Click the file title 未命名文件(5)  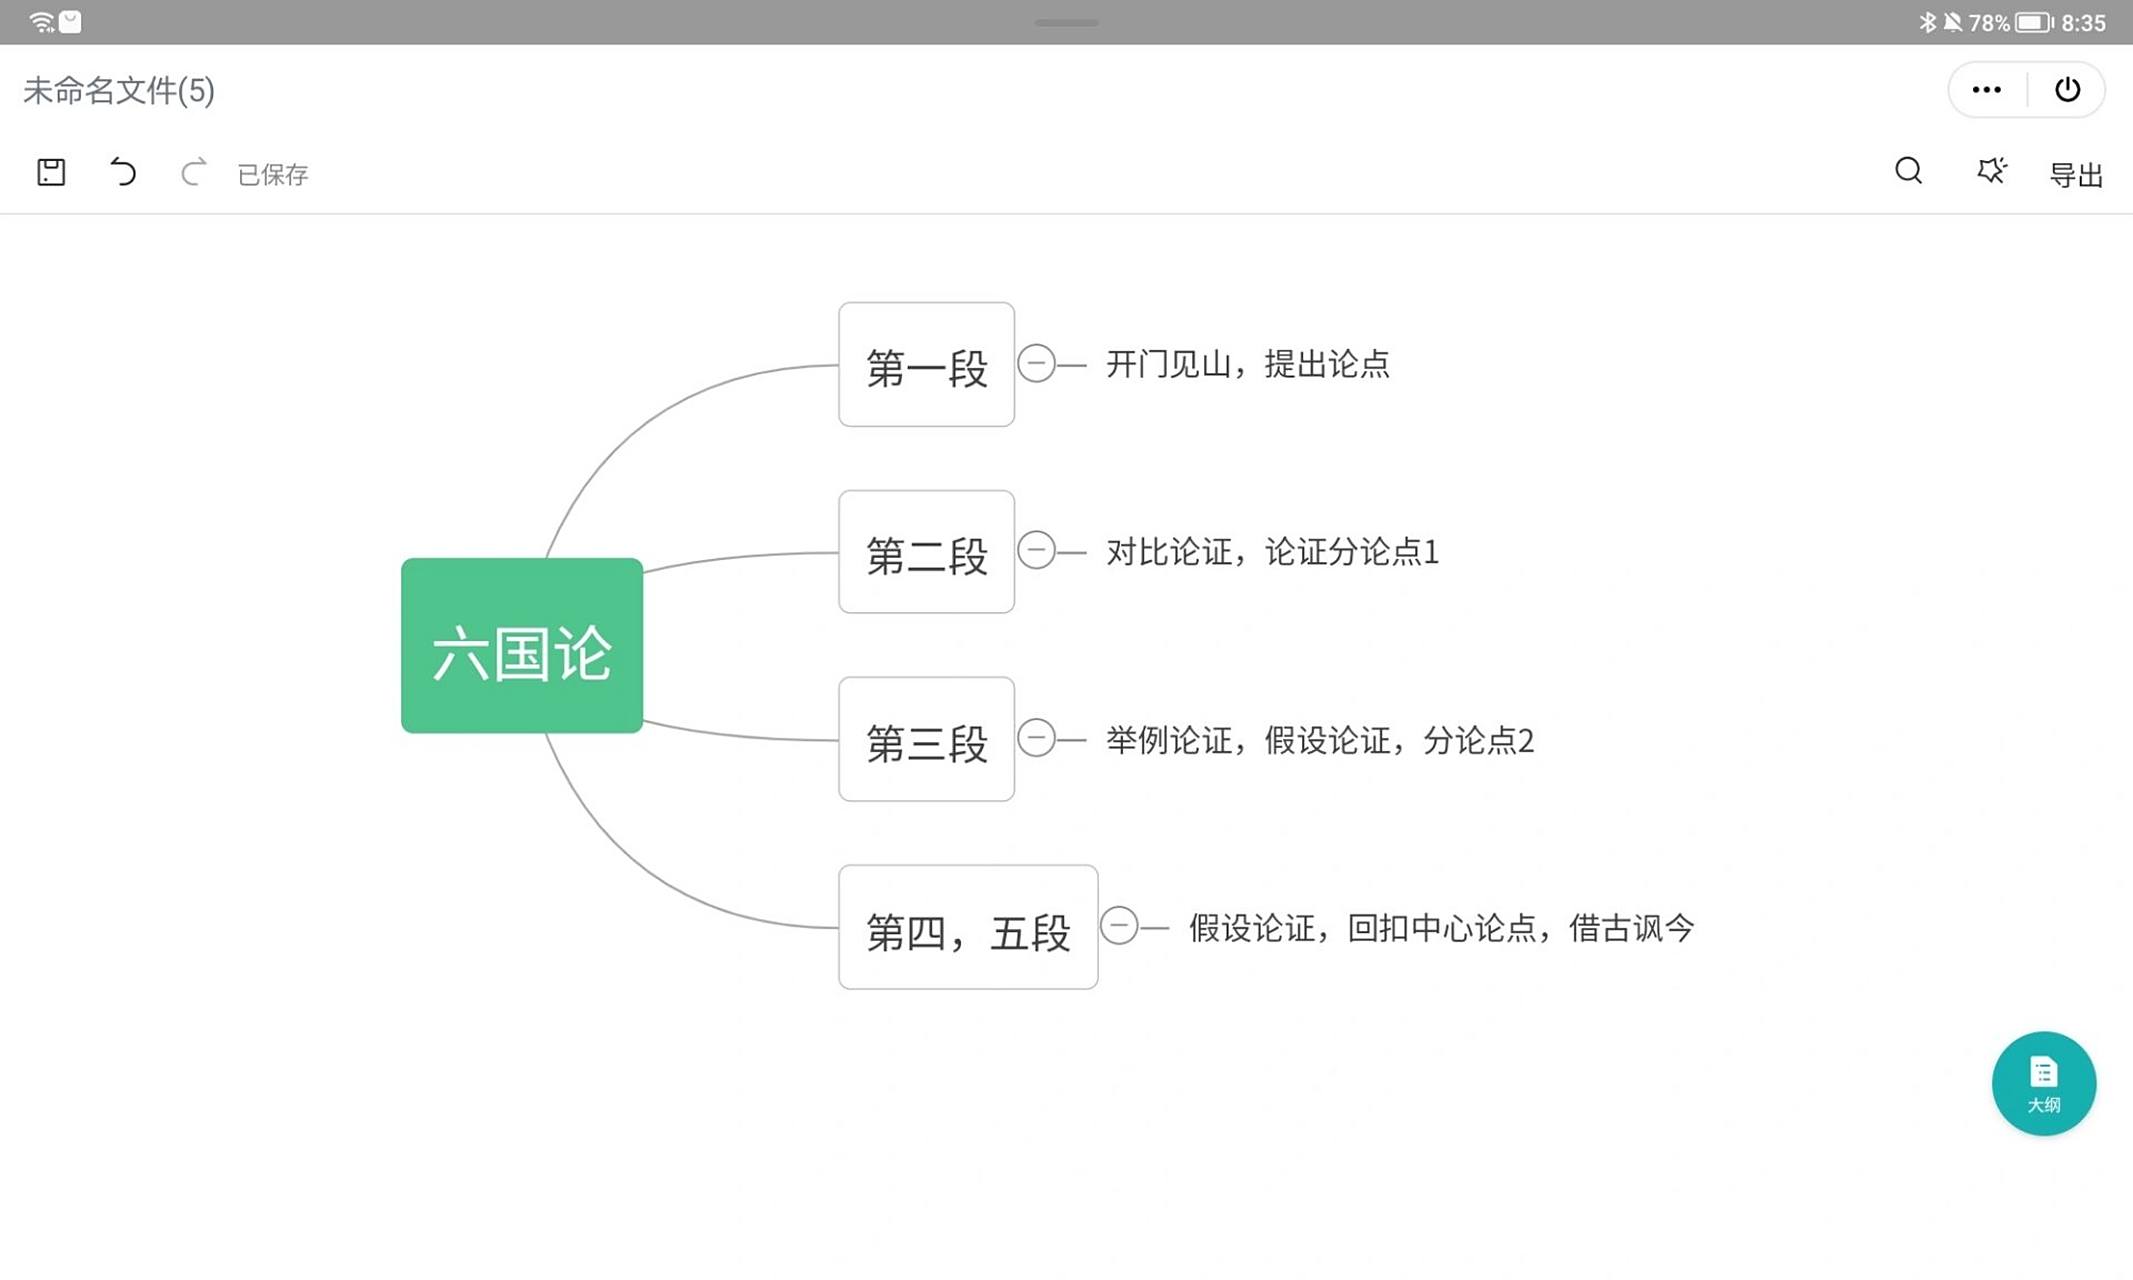tap(118, 89)
